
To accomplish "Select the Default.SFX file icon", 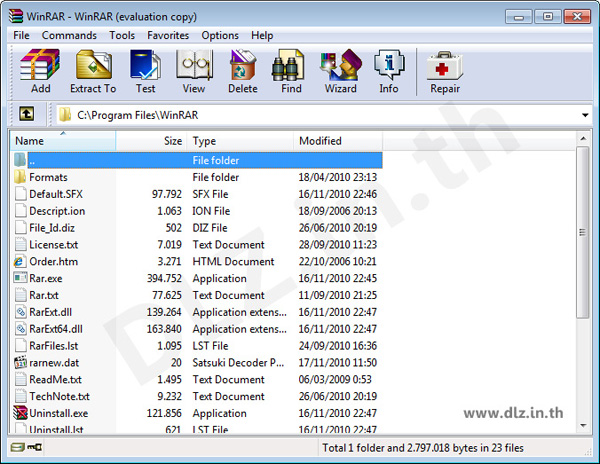I will coord(20,194).
